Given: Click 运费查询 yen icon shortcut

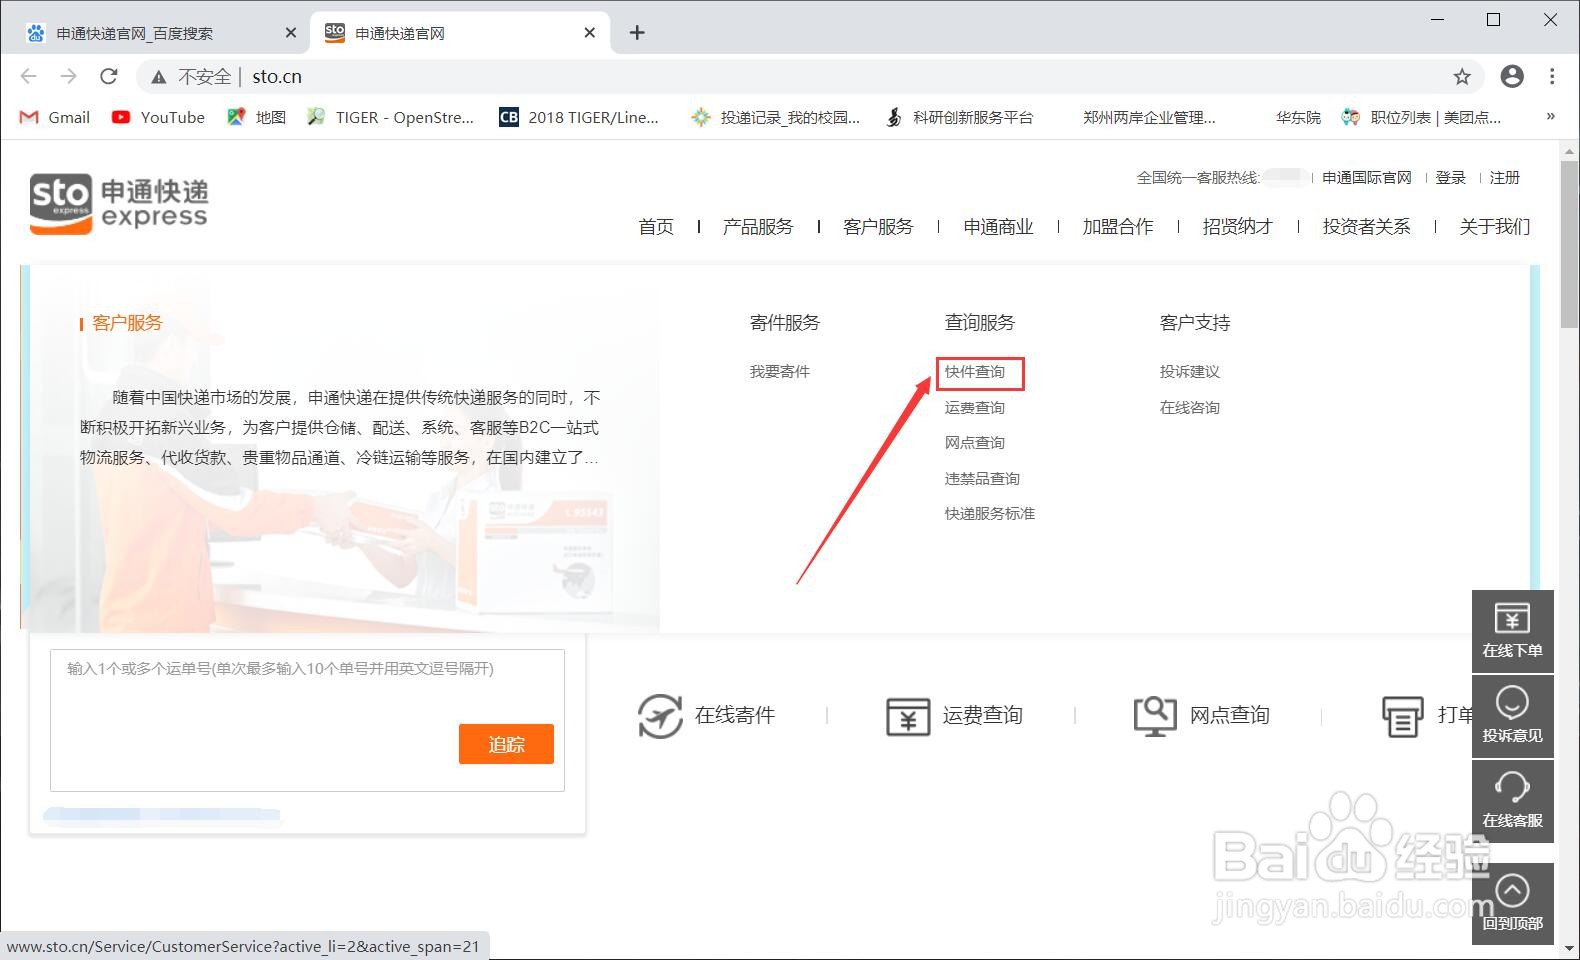Looking at the screenshot, I should click(908, 716).
